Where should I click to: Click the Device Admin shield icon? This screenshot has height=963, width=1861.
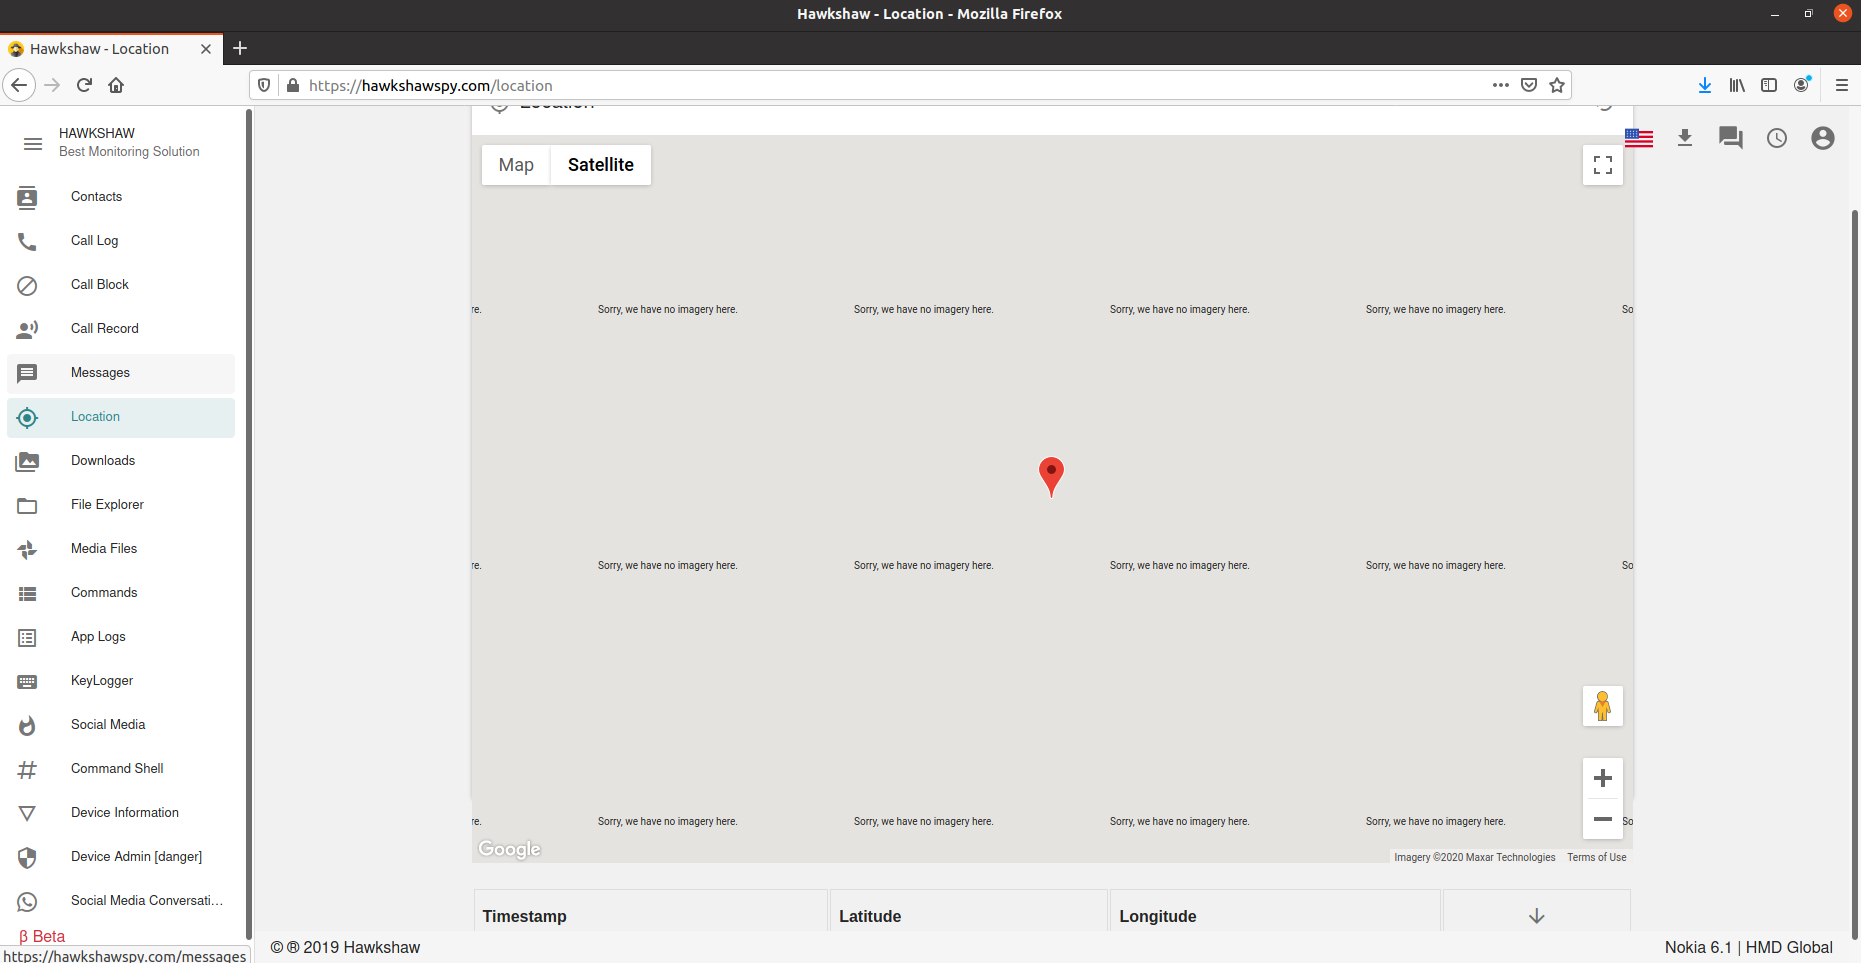(x=27, y=858)
